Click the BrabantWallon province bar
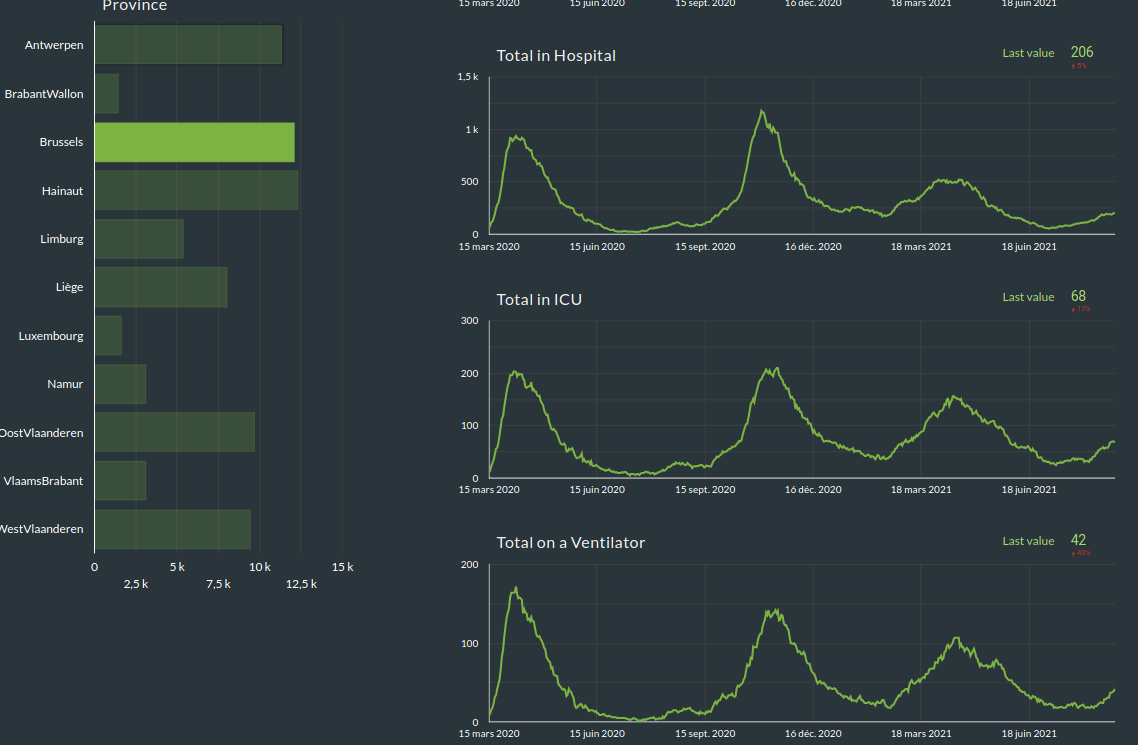Screen dimensions: 1138x745 tap(107, 94)
